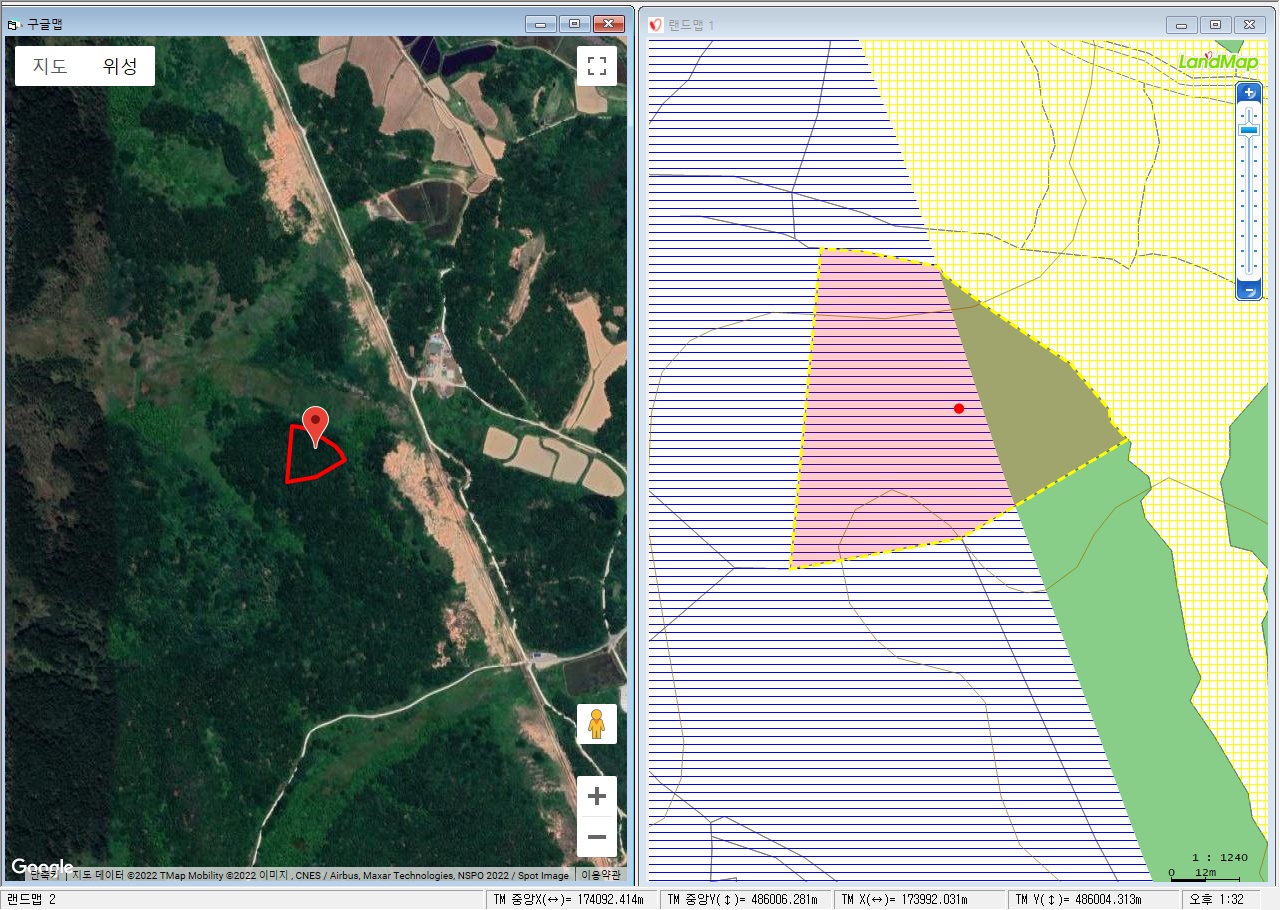This screenshot has width=1280, height=910.
Task: Click the red location pin marker
Action: pos(316,427)
